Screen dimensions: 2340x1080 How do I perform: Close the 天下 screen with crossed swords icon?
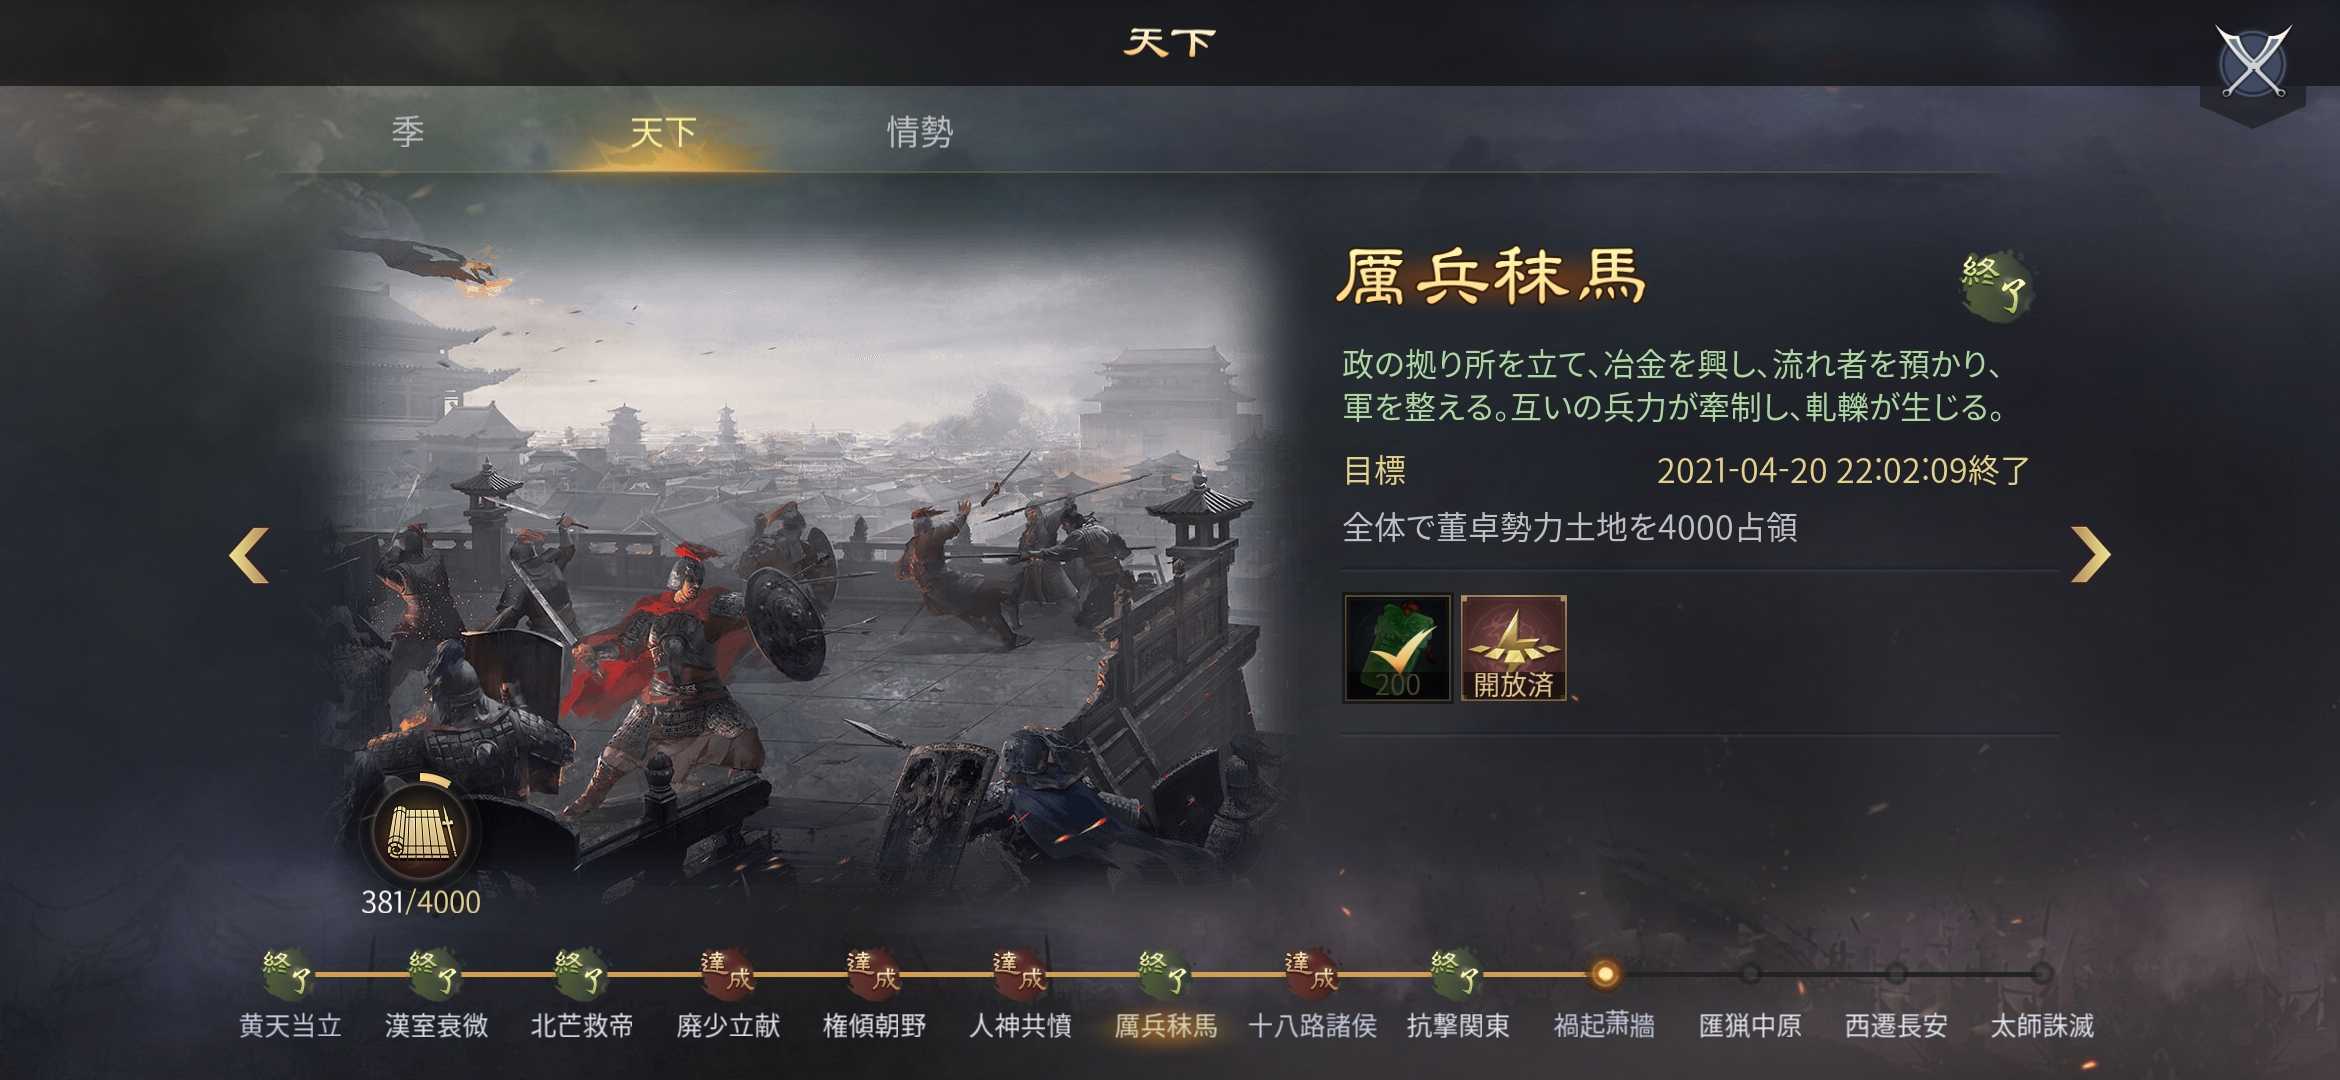click(2252, 62)
